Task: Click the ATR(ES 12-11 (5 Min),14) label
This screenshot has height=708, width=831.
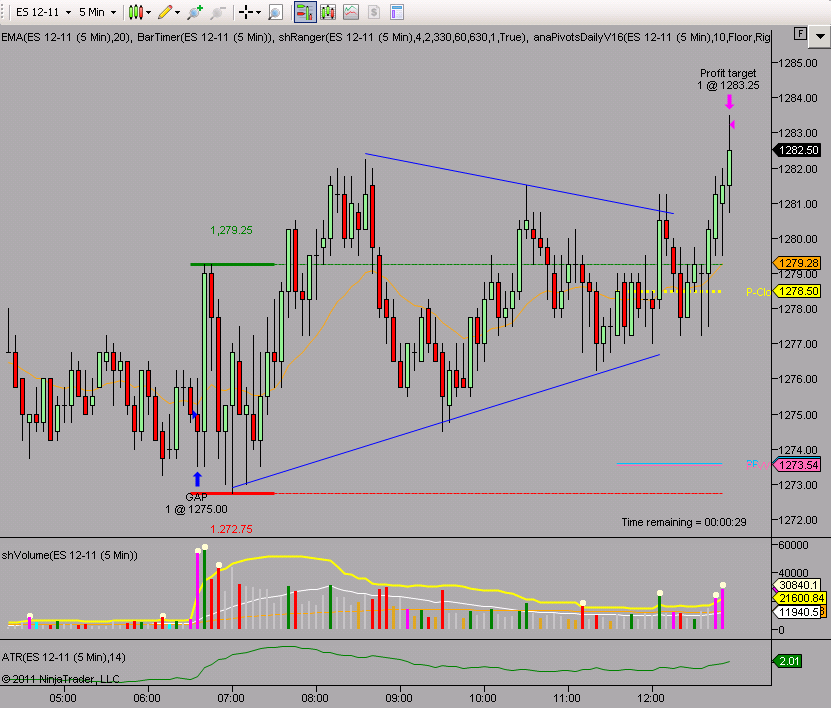Action: (x=64, y=657)
